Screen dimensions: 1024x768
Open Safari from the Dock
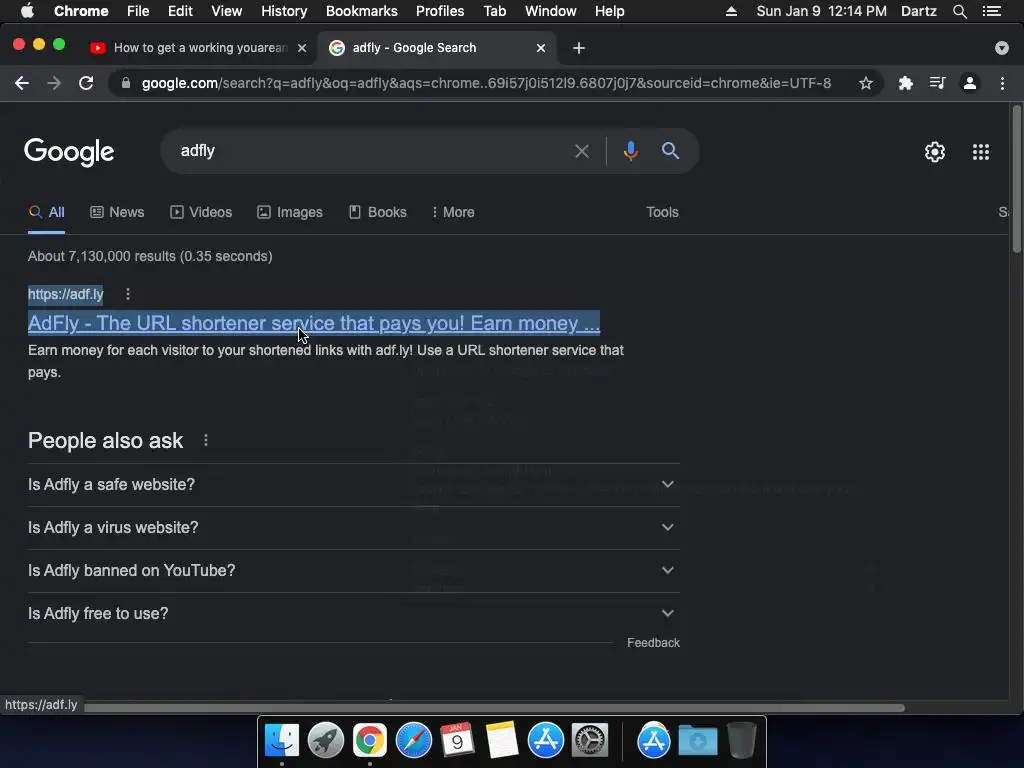(413, 741)
